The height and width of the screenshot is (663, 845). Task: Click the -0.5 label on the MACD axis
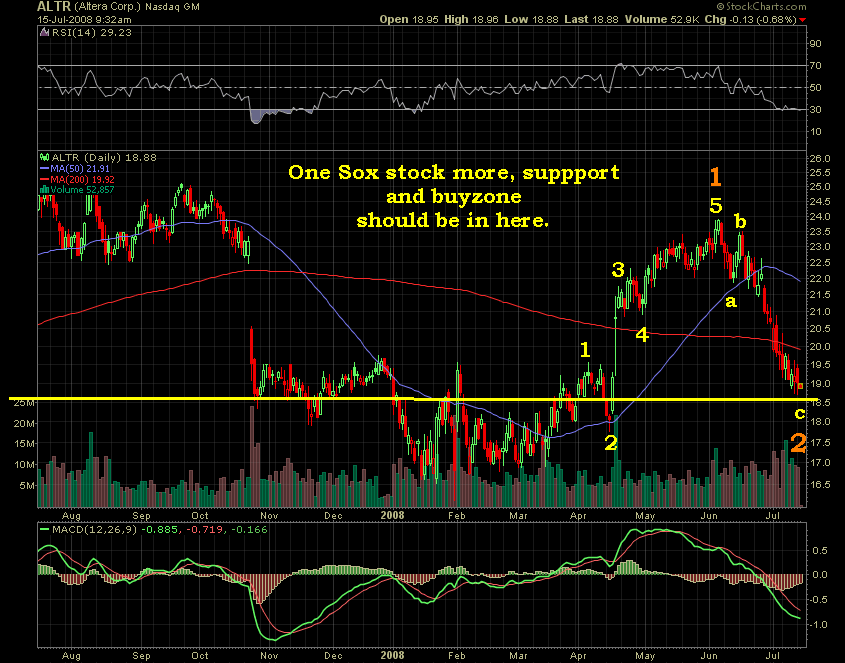819,599
